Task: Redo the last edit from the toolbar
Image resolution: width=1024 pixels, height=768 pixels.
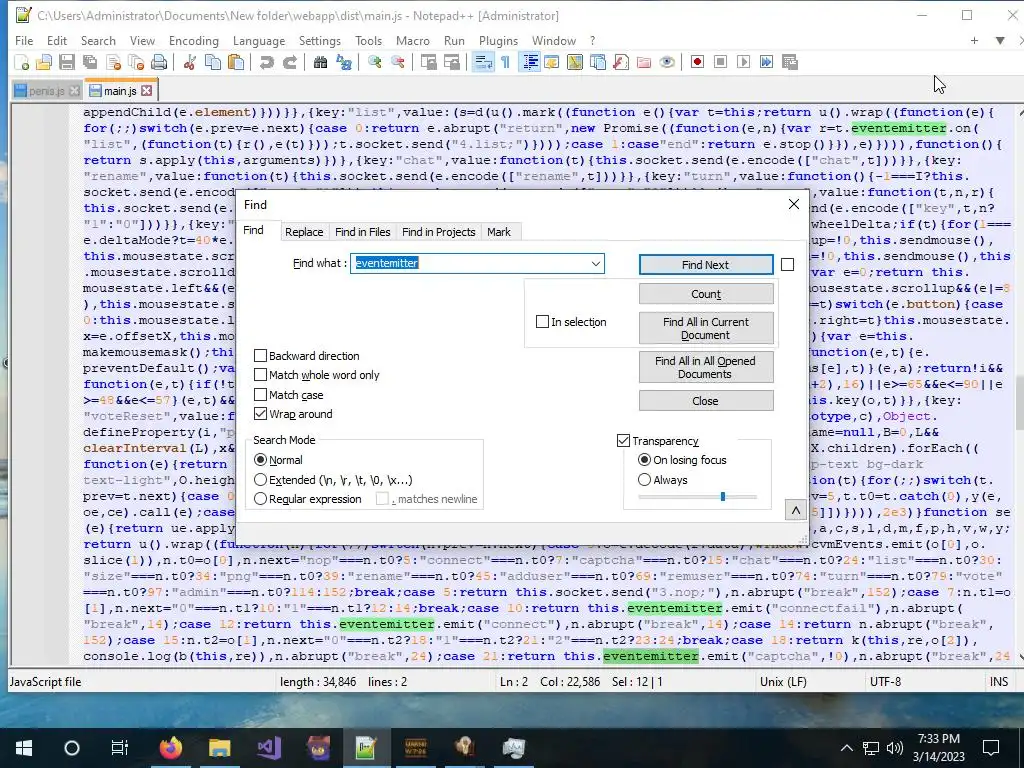Action: [289, 62]
